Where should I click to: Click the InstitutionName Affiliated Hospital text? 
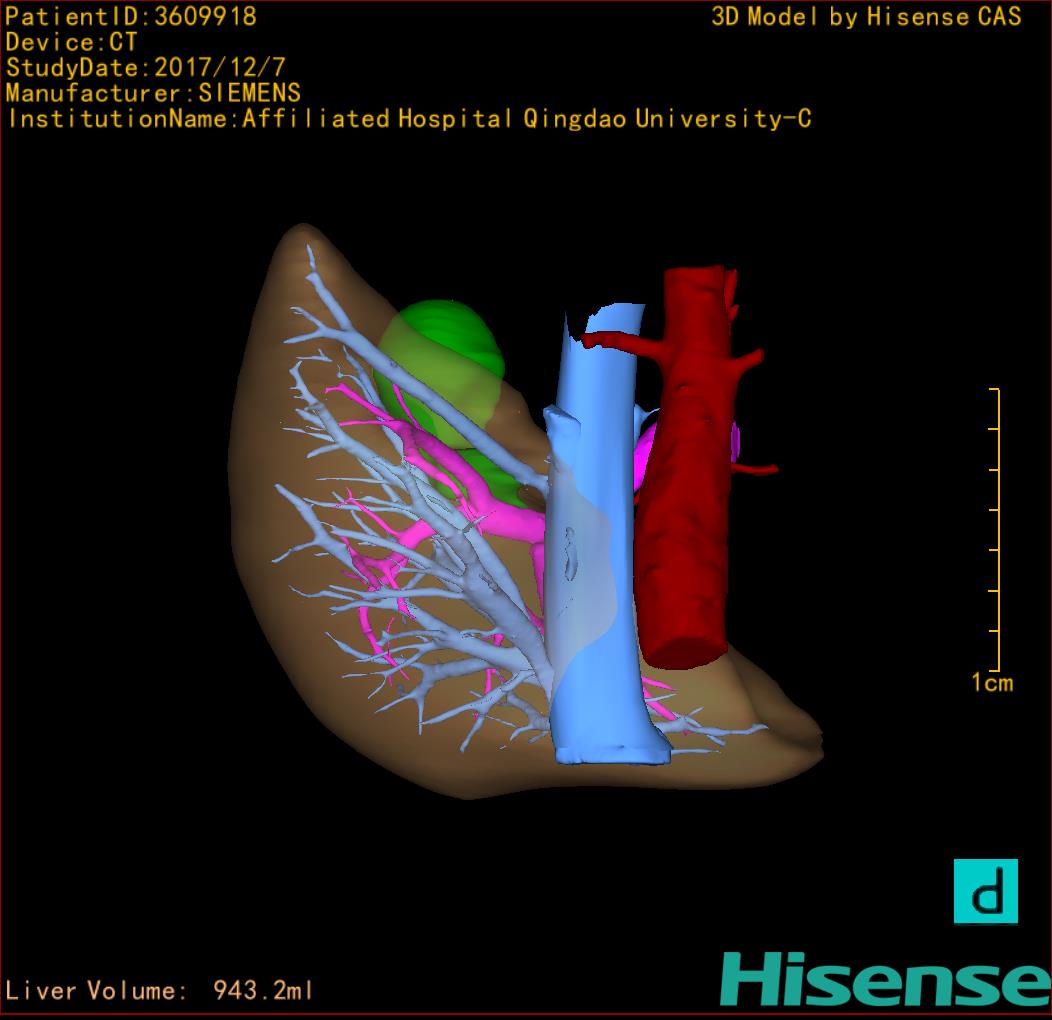coord(410,119)
